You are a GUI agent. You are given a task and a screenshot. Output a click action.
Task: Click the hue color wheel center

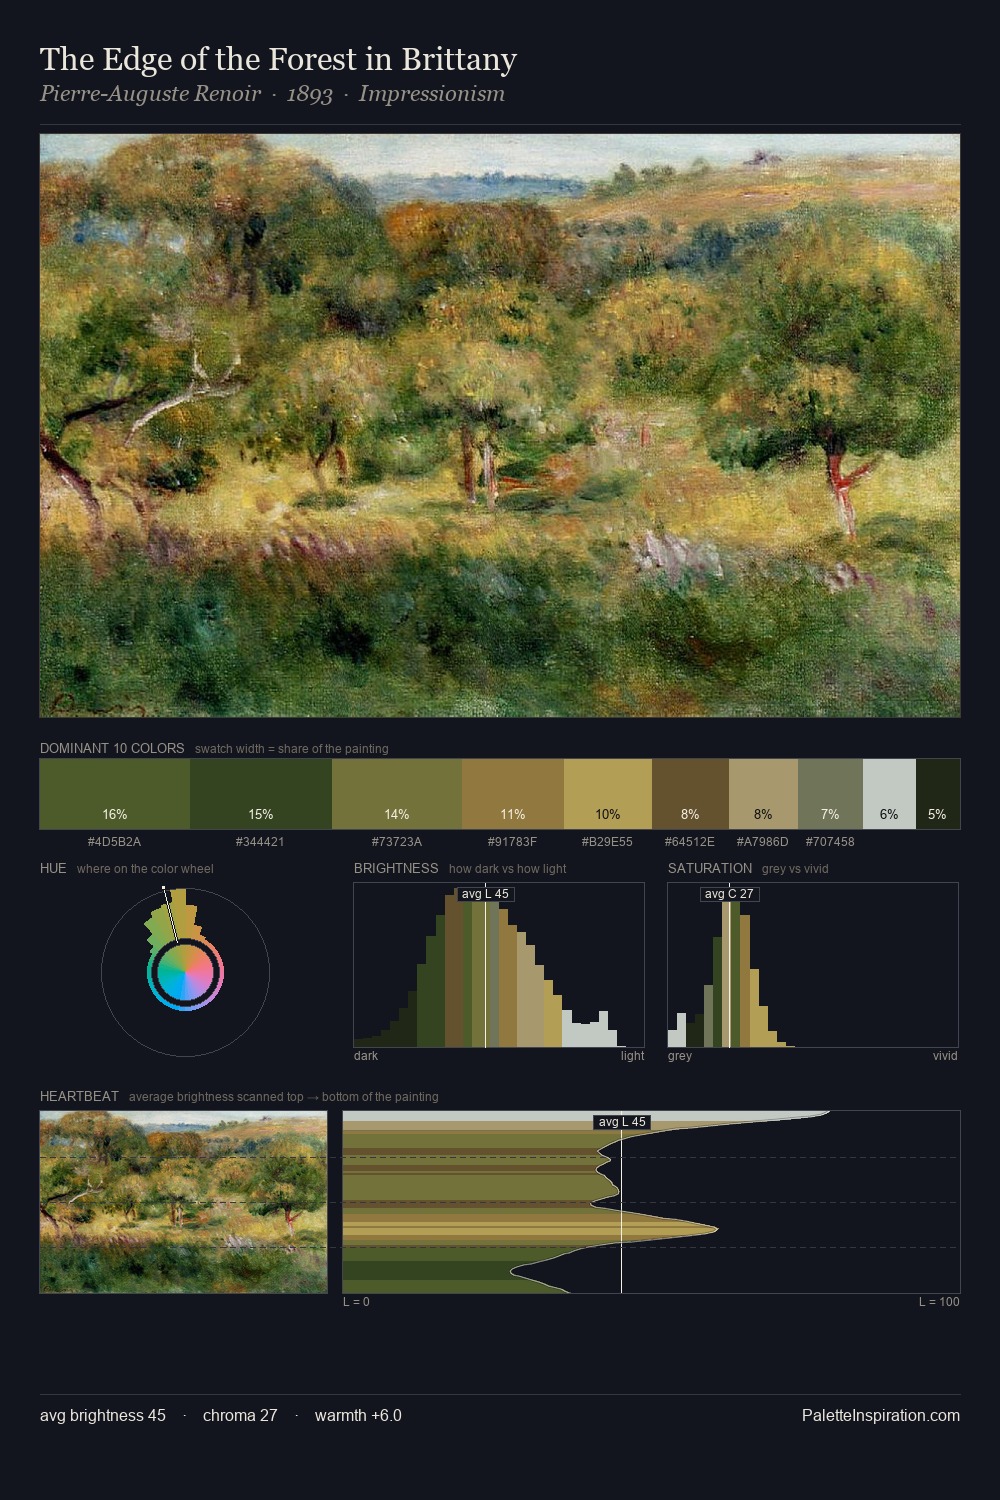185,972
